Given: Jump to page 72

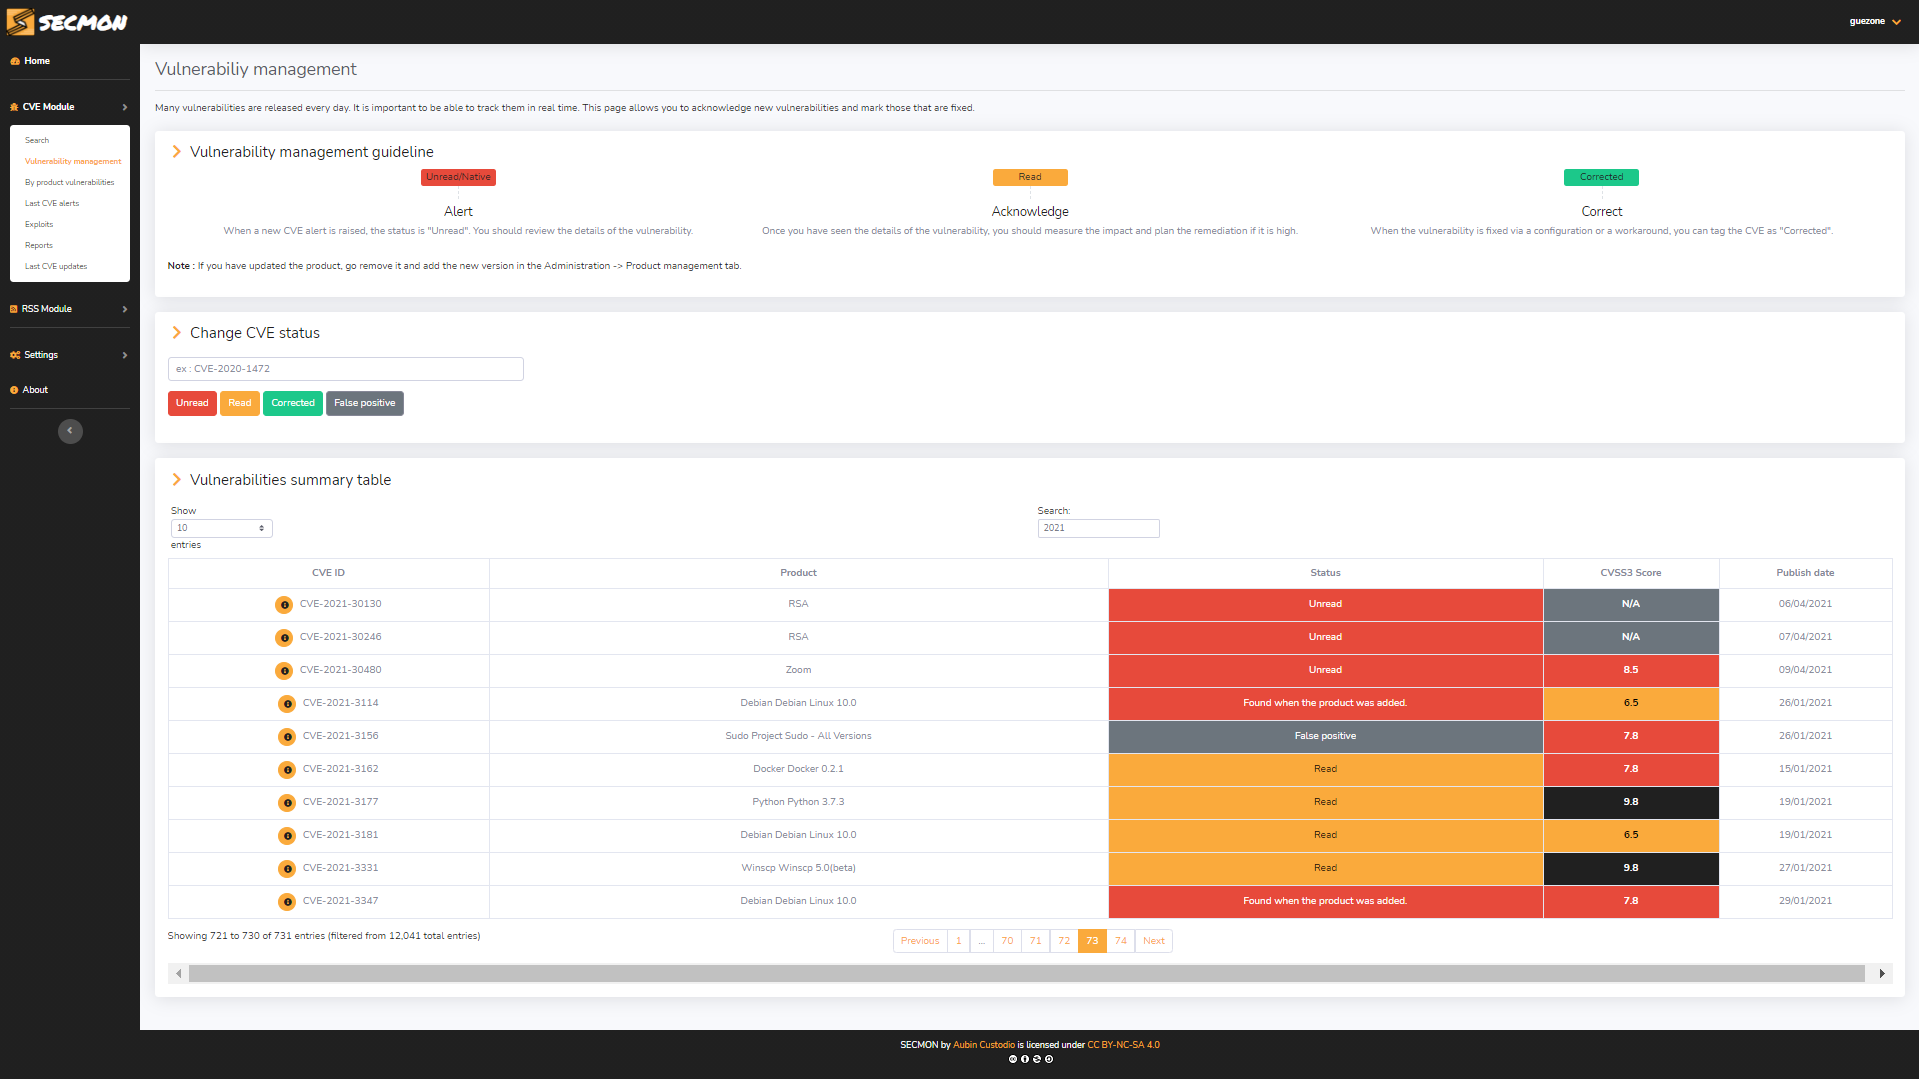Looking at the screenshot, I should tap(1064, 941).
